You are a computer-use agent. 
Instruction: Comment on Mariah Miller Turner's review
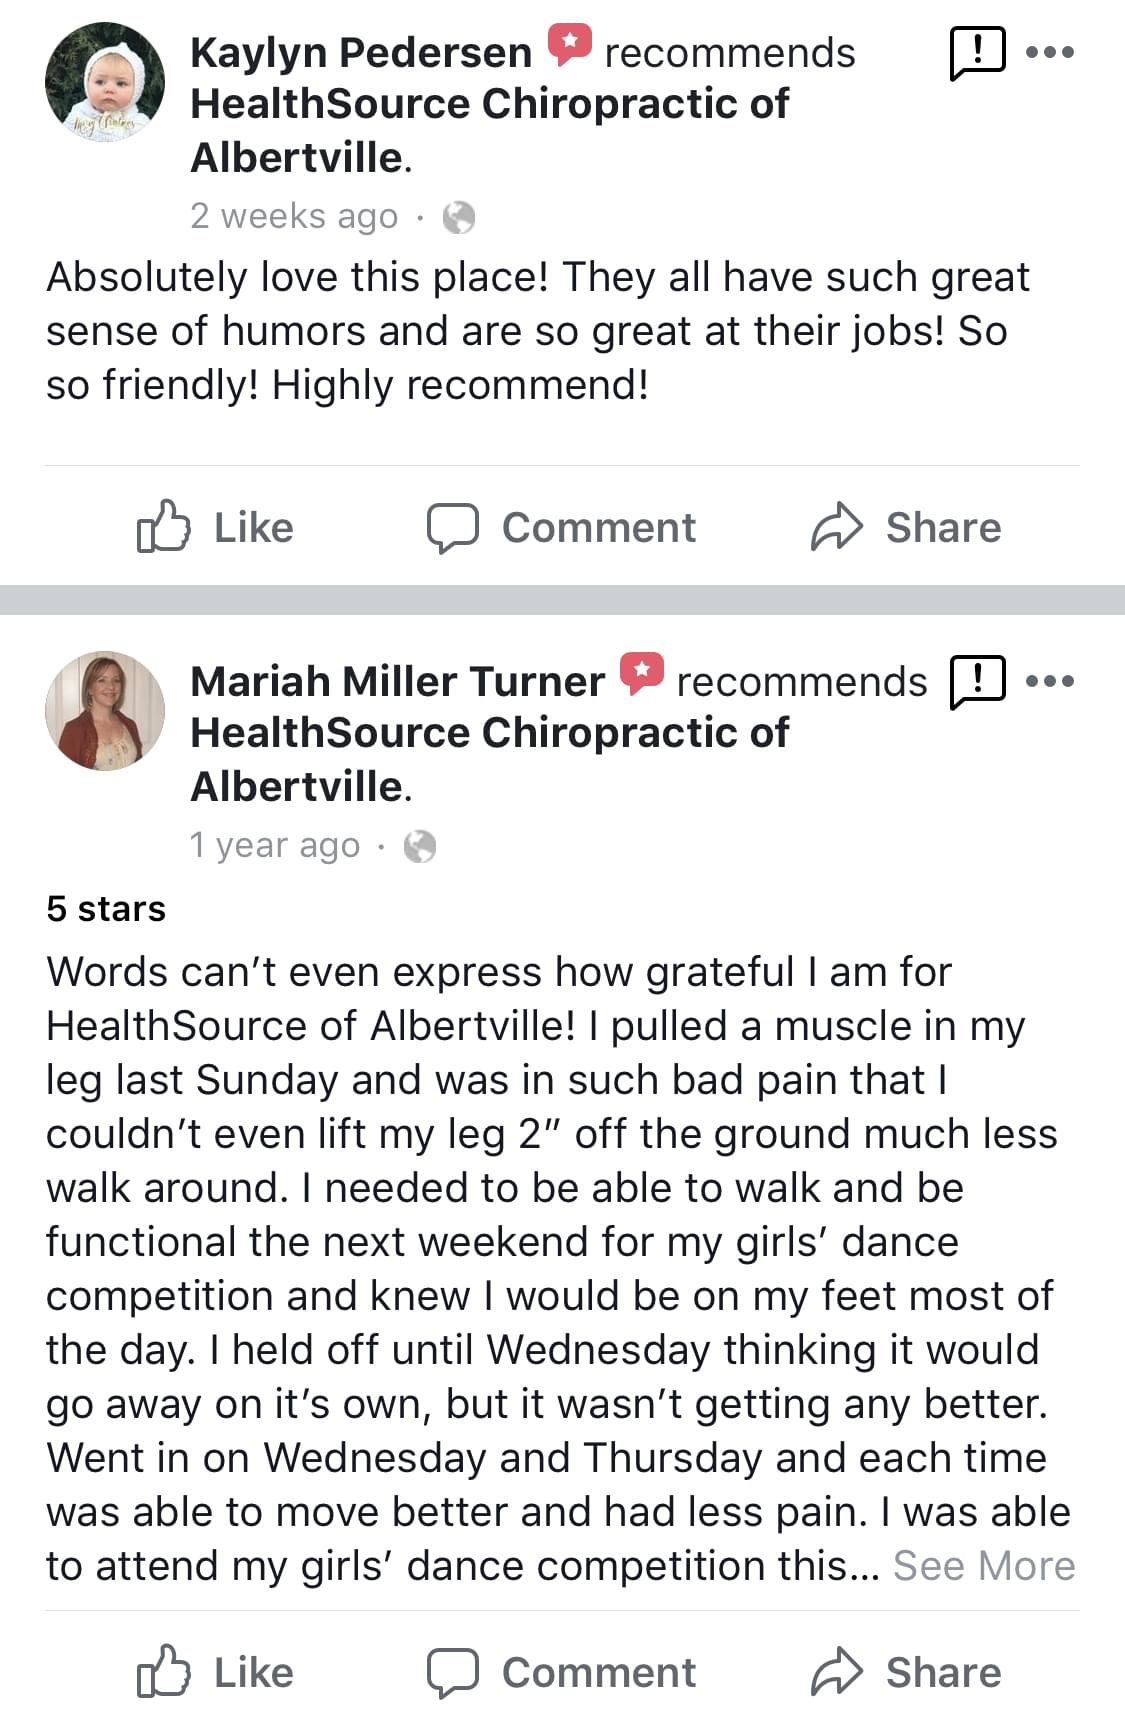(x=561, y=1672)
